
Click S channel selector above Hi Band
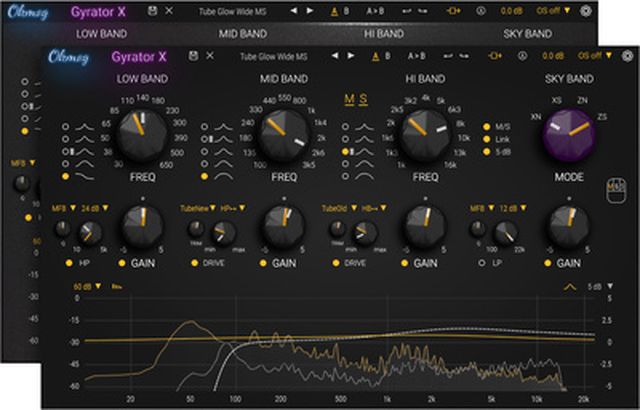[363, 99]
